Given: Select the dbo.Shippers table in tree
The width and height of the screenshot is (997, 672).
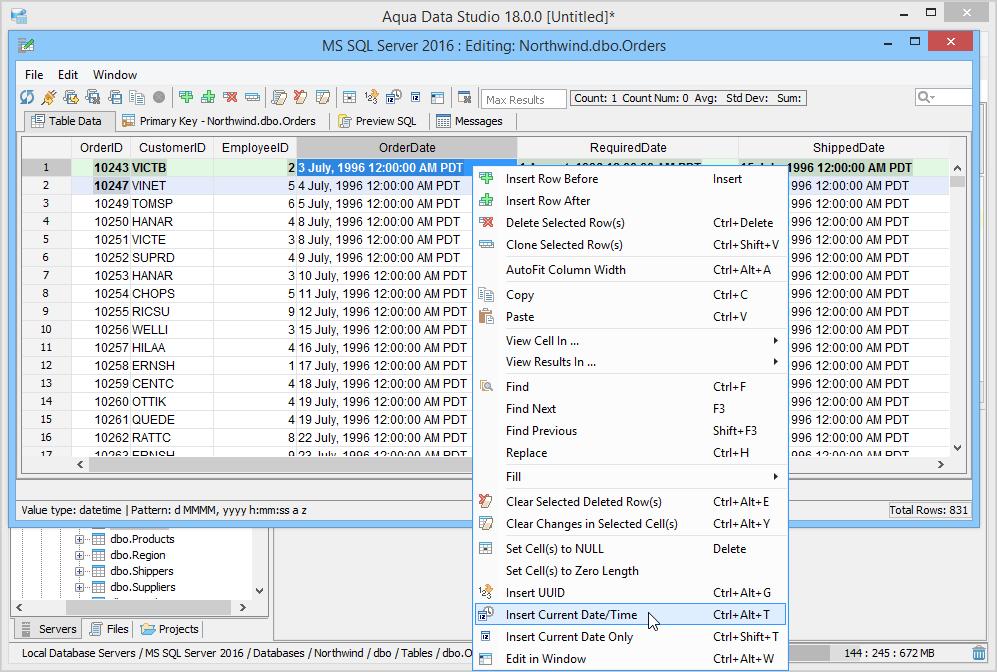Looking at the screenshot, I should tap(141, 571).
